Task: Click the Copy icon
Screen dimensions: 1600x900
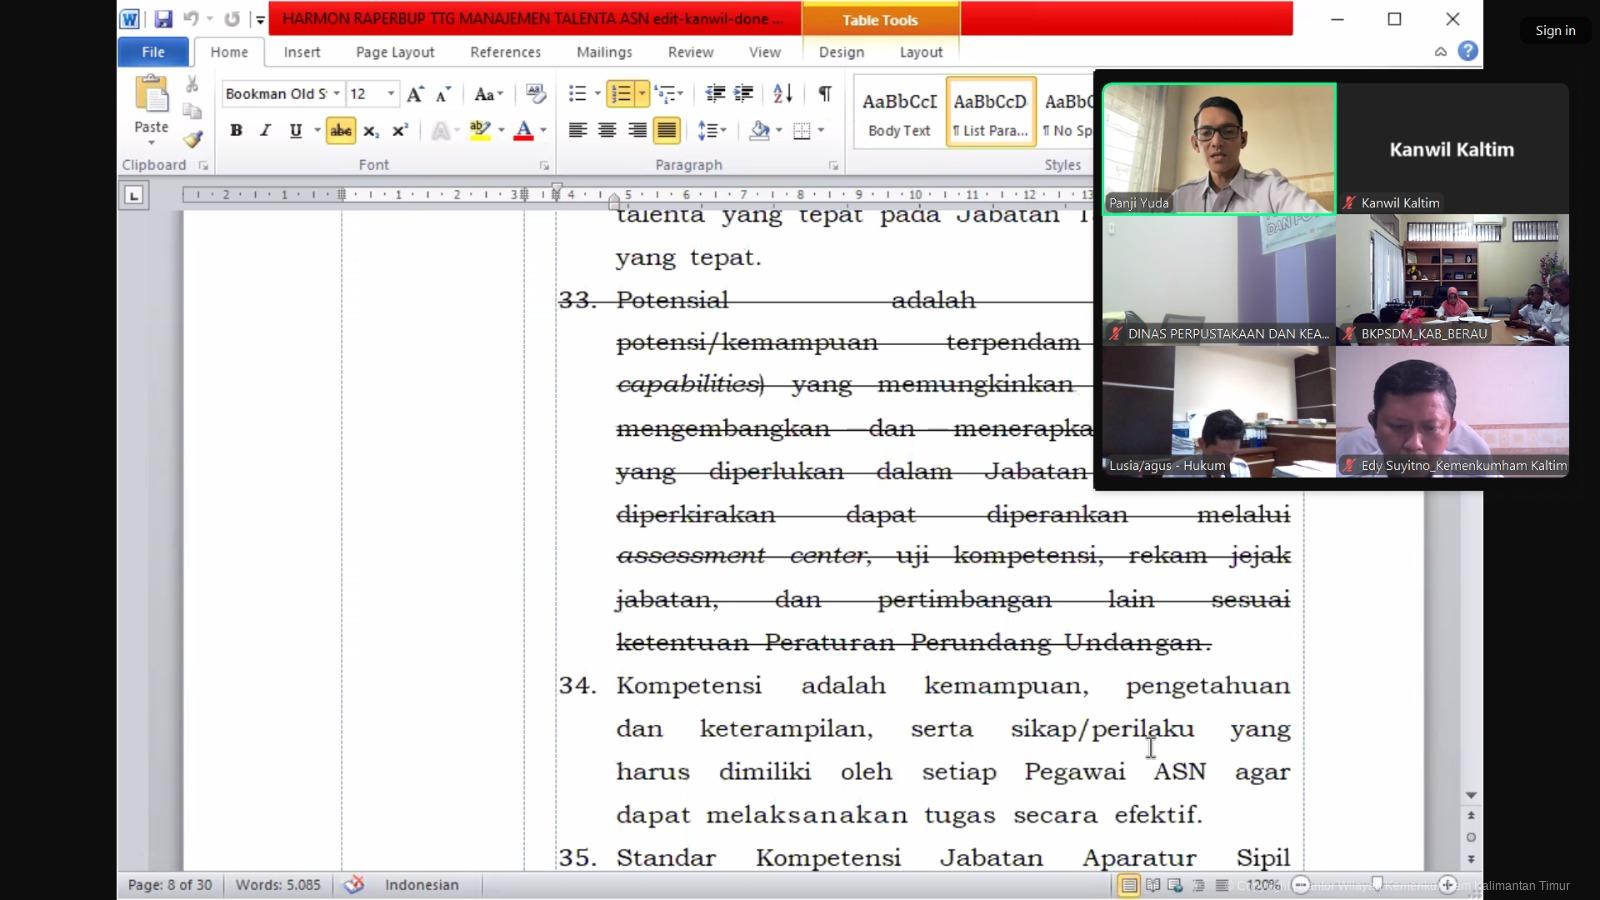Action: 192,111
